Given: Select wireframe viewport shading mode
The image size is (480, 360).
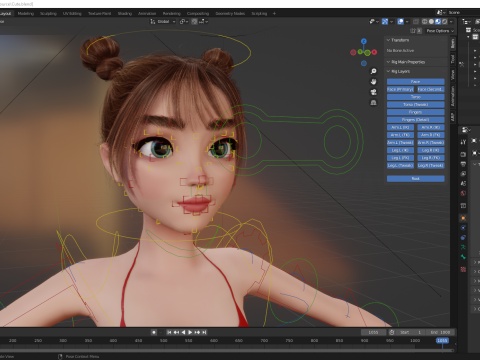Looking at the screenshot, I should pos(424,21).
